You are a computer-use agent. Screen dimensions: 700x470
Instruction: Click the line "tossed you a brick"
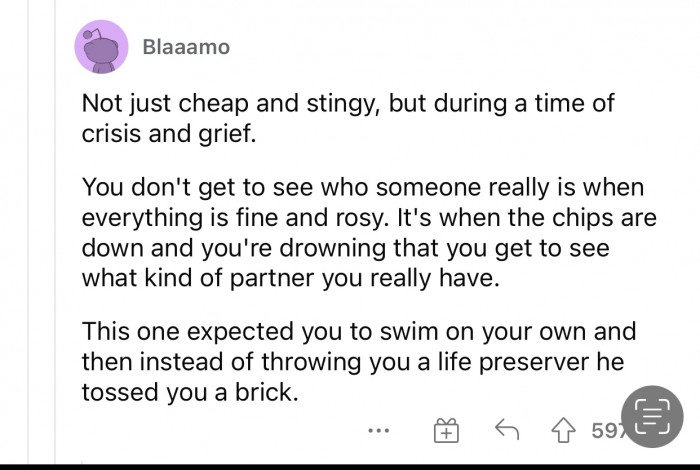point(190,391)
